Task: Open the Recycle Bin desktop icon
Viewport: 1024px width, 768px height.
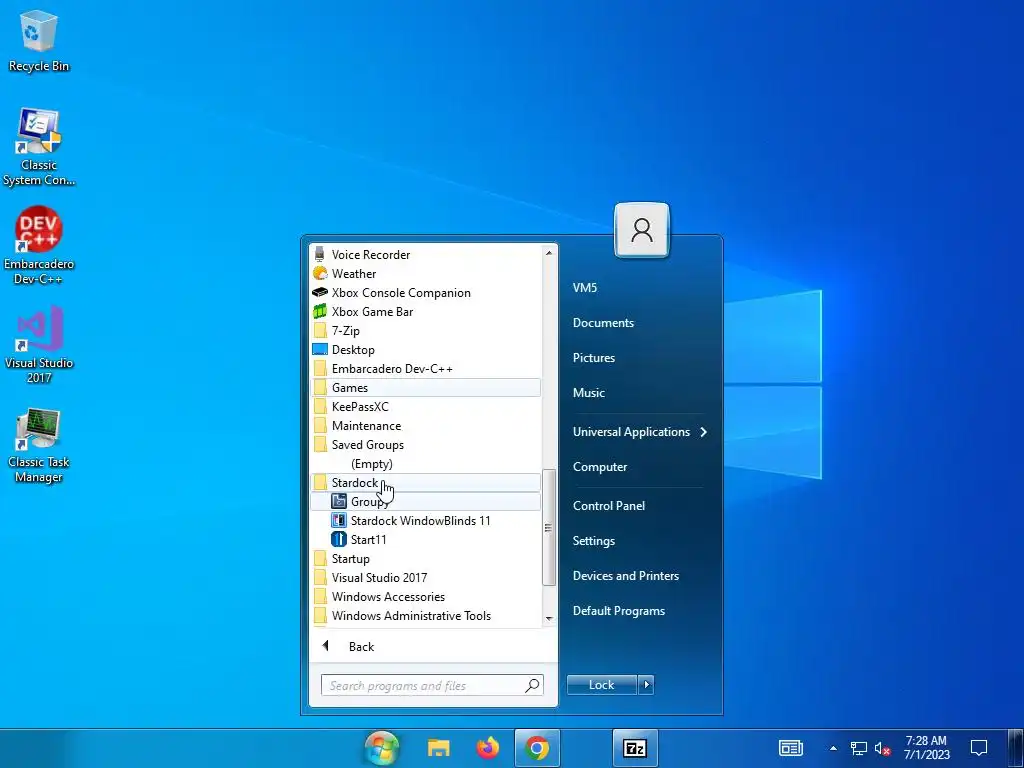Action: pyautogui.click(x=39, y=40)
